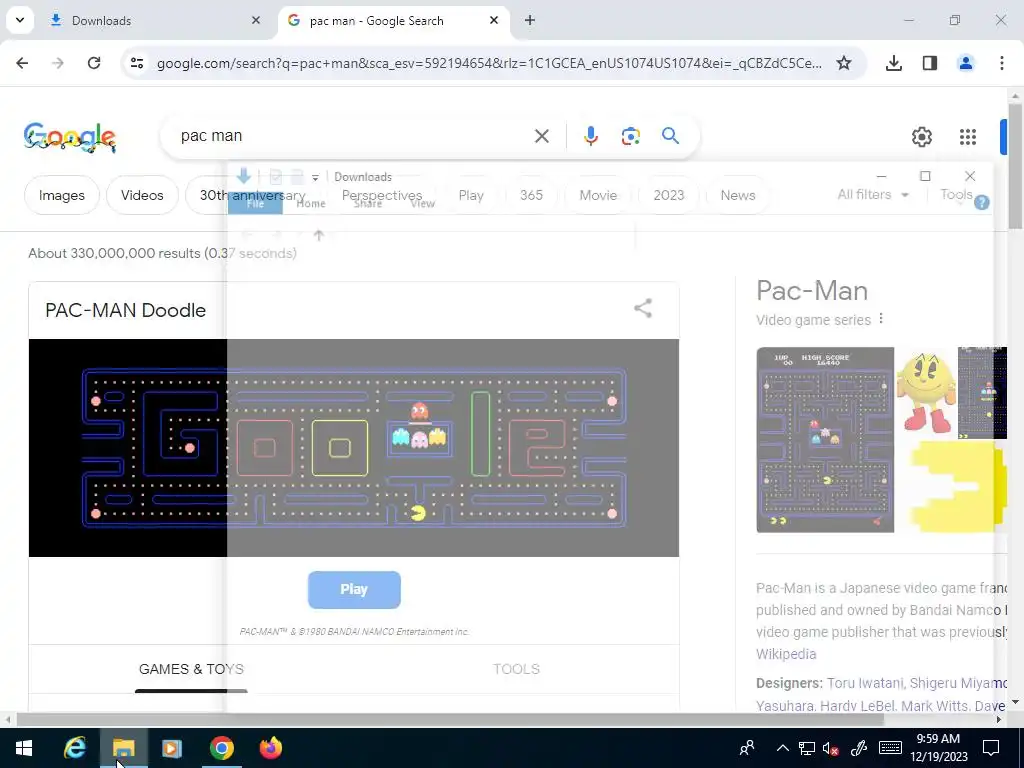
Task: Select the URL in the address bar
Action: [489, 63]
